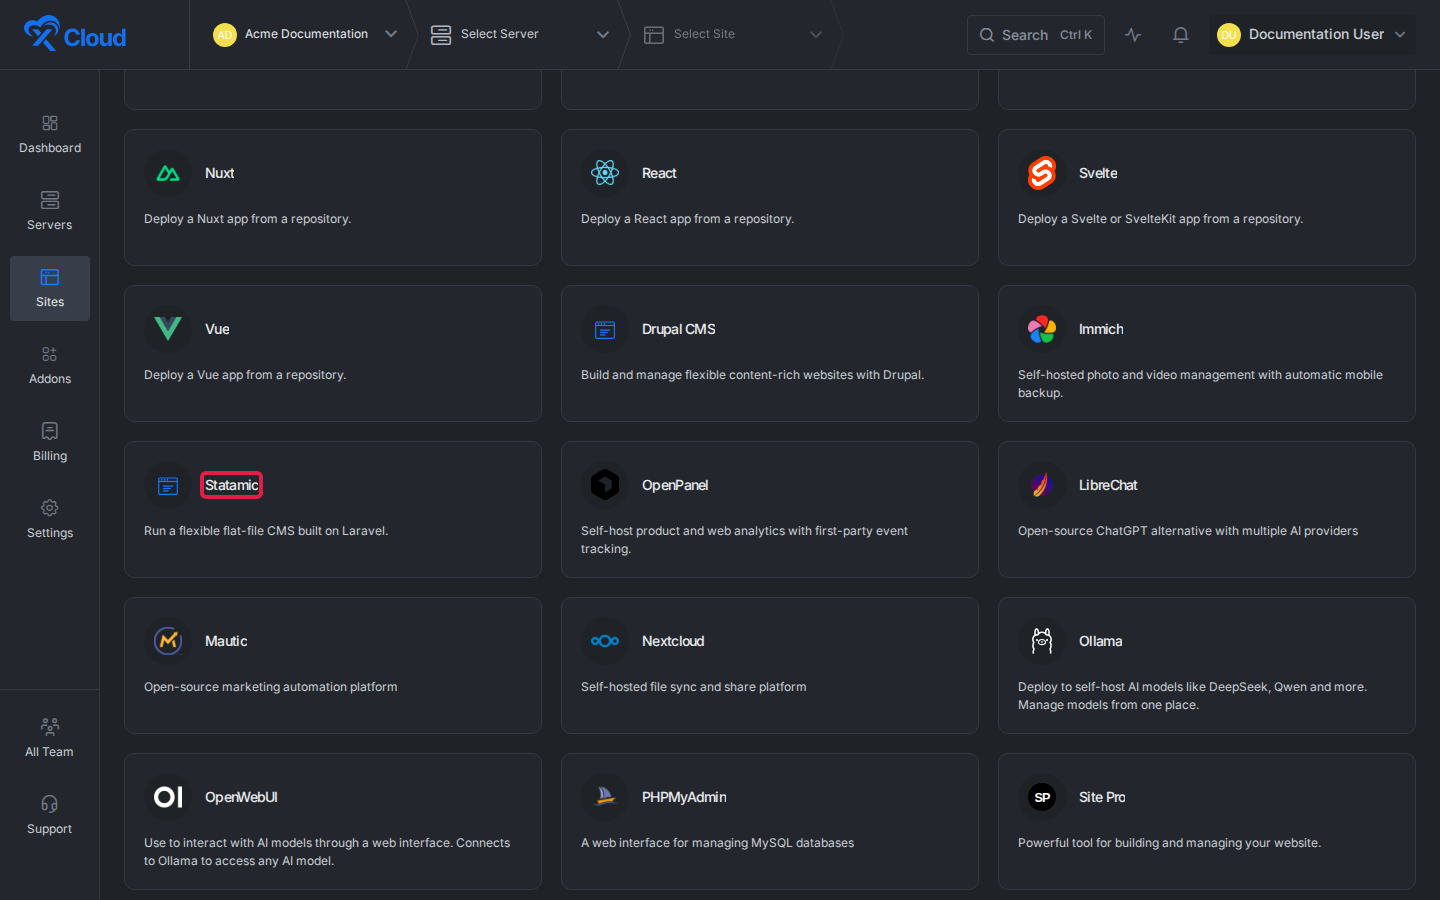Click the LibreChat feather icon
This screenshot has width=1440, height=900.
(1042, 485)
